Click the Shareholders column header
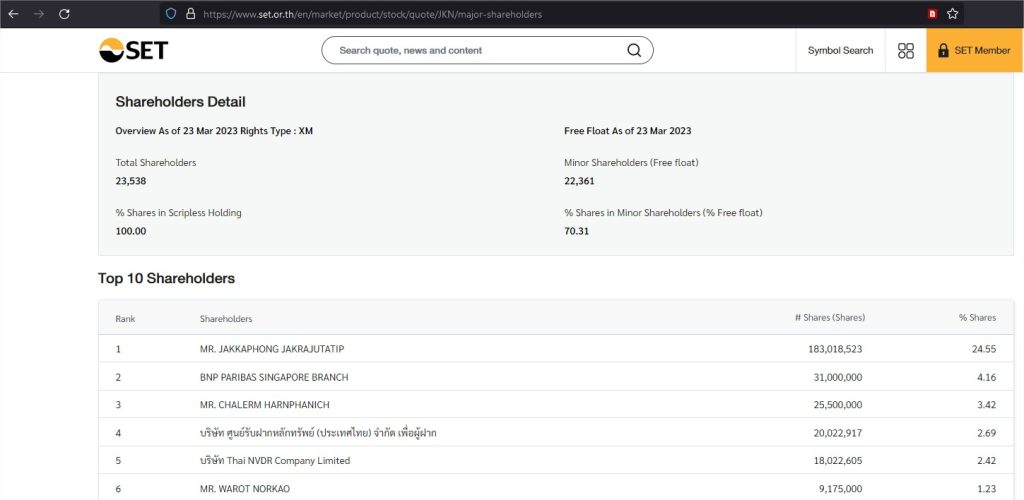This screenshot has width=1024, height=500. 226,318
